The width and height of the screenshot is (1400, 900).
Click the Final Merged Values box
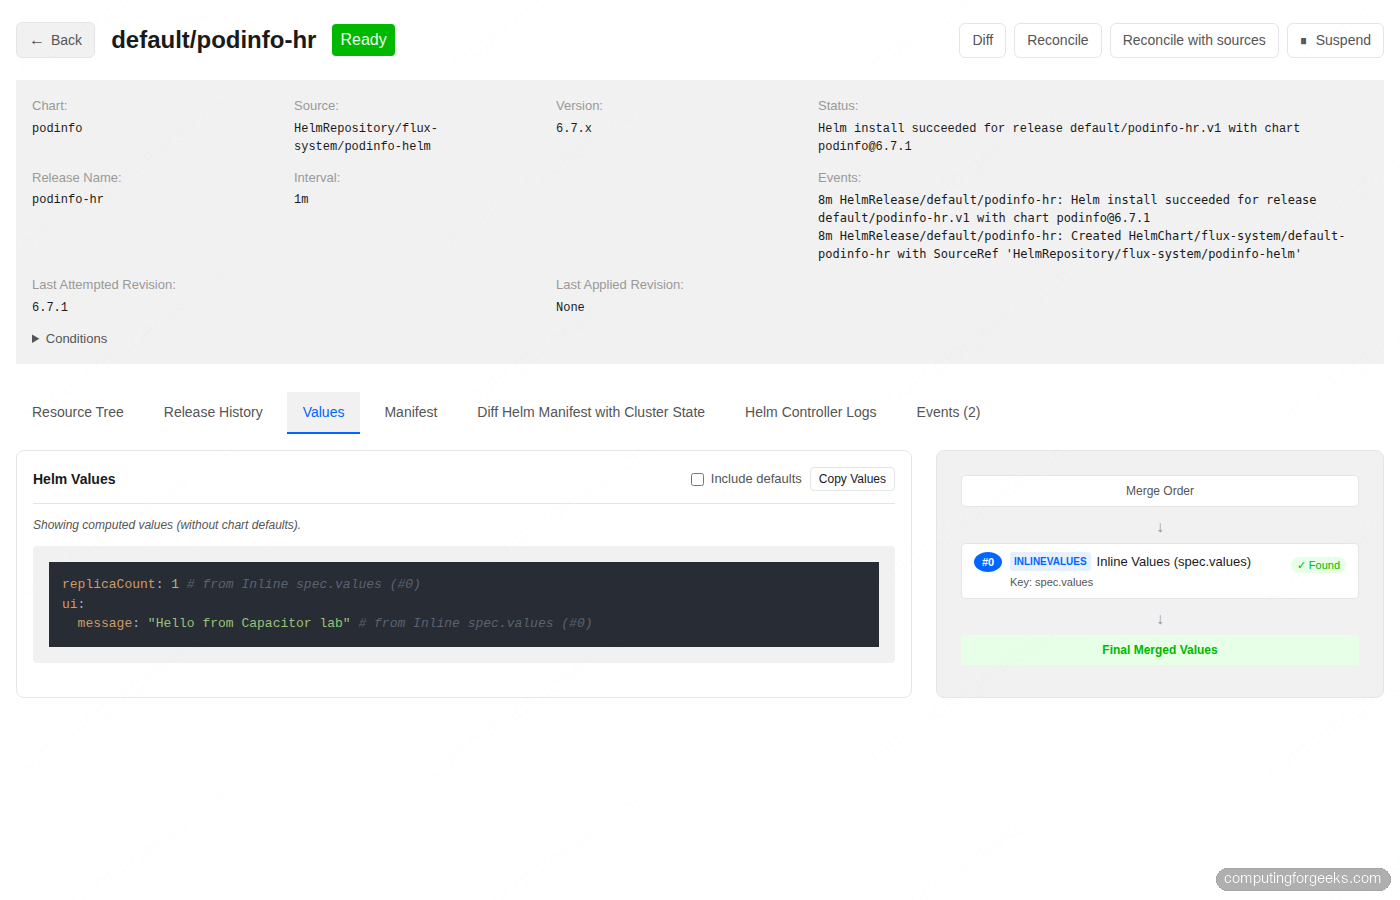point(1160,650)
